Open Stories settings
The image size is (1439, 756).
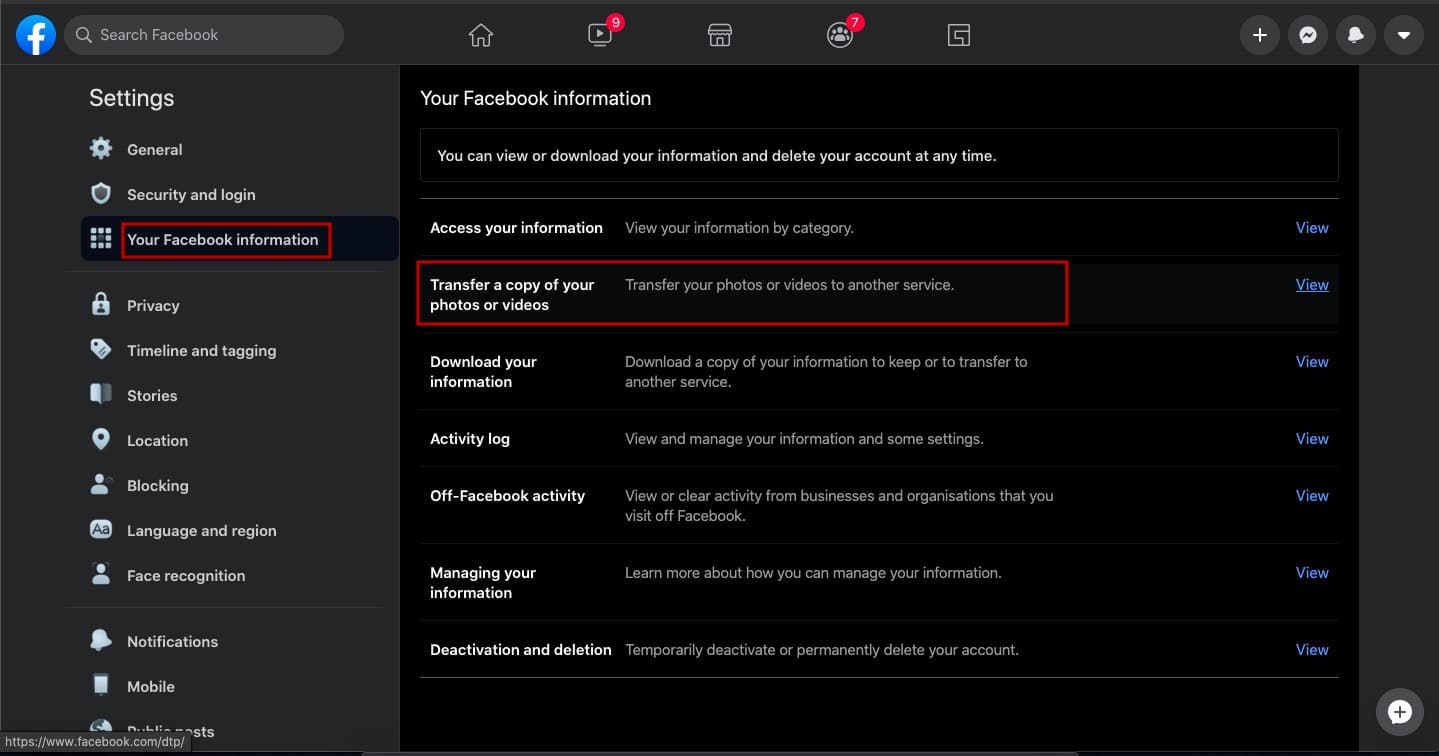[x=152, y=396]
